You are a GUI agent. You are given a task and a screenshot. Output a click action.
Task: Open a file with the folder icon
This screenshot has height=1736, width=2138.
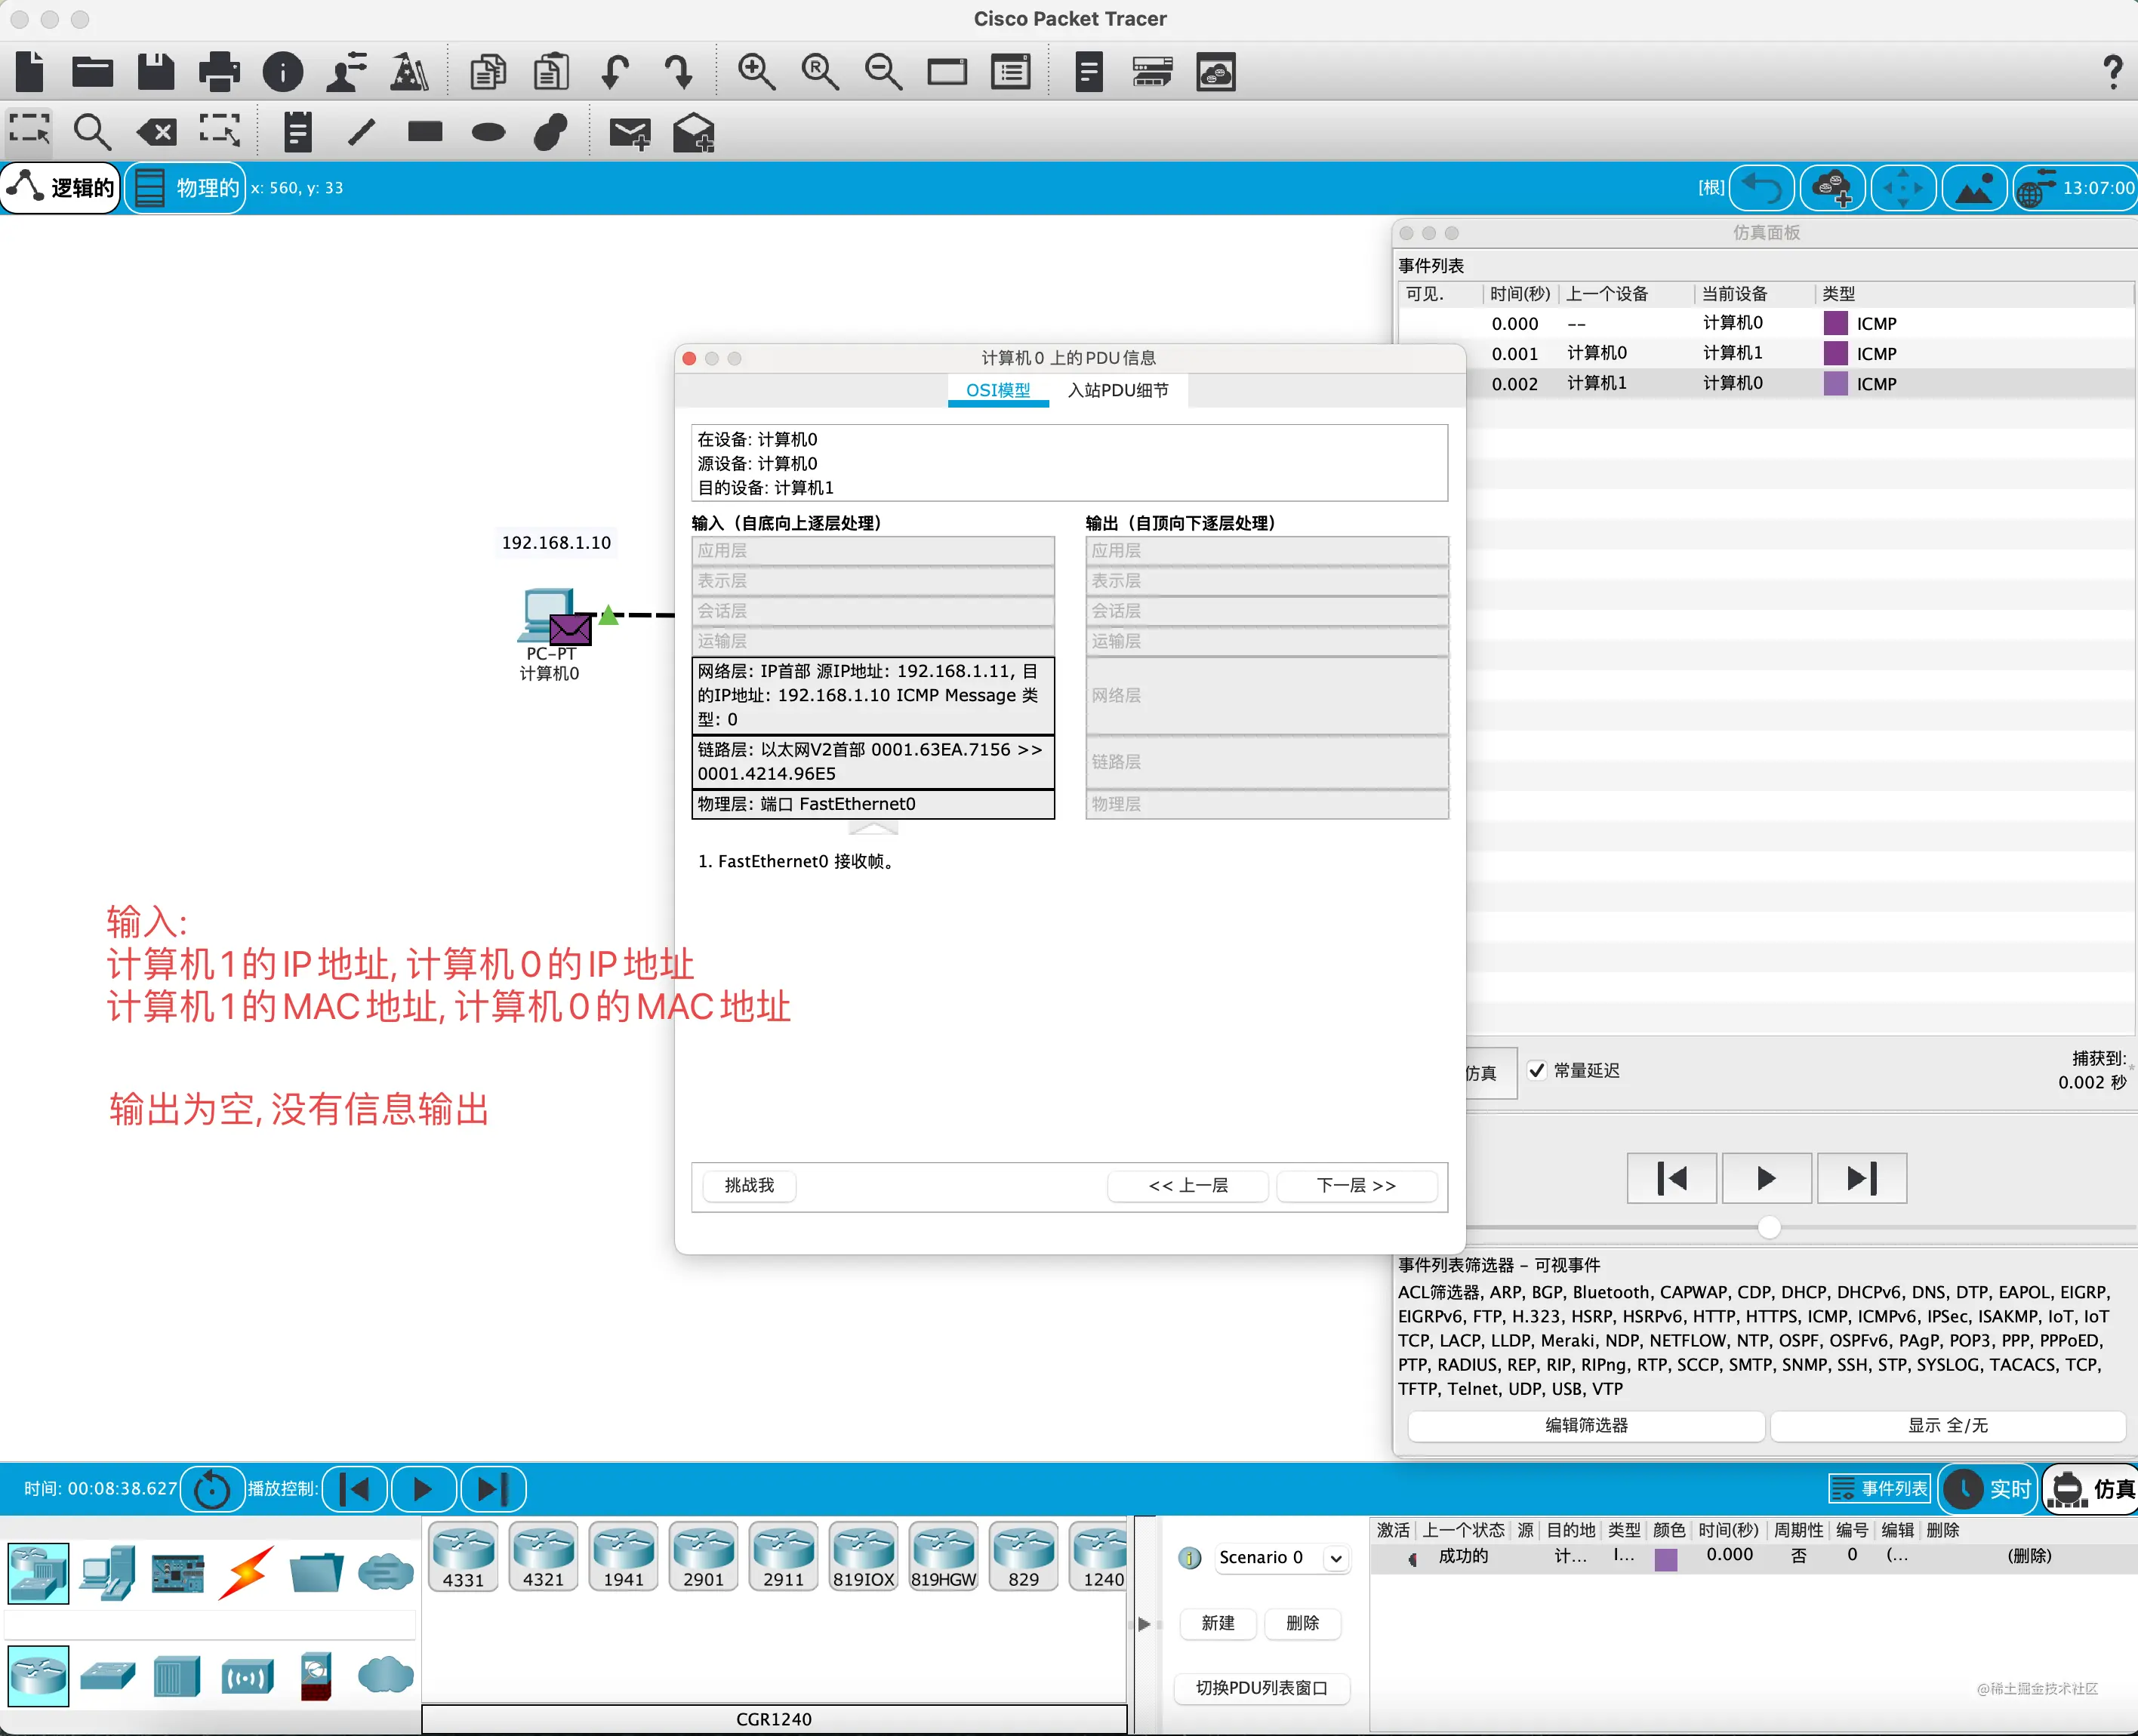click(92, 72)
